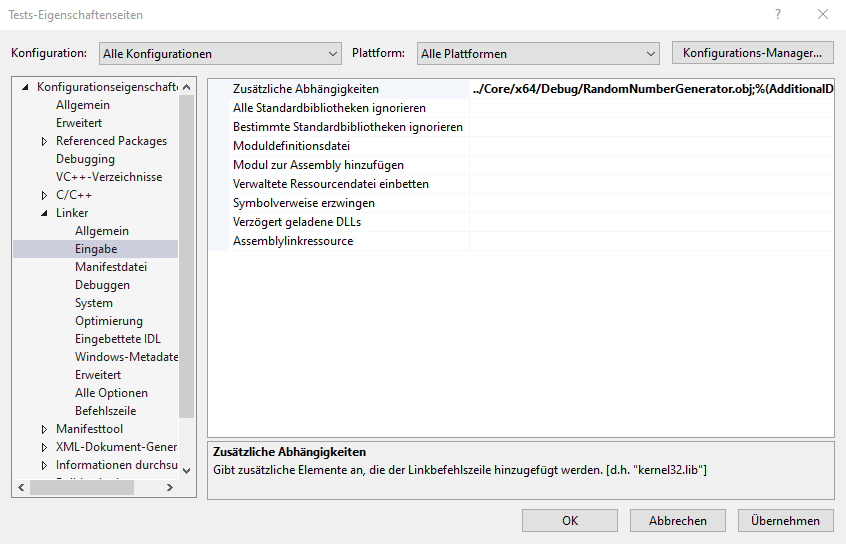The image size is (846, 544).
Task: Cancel with the Abbrechen button
Action: (678, 521)
